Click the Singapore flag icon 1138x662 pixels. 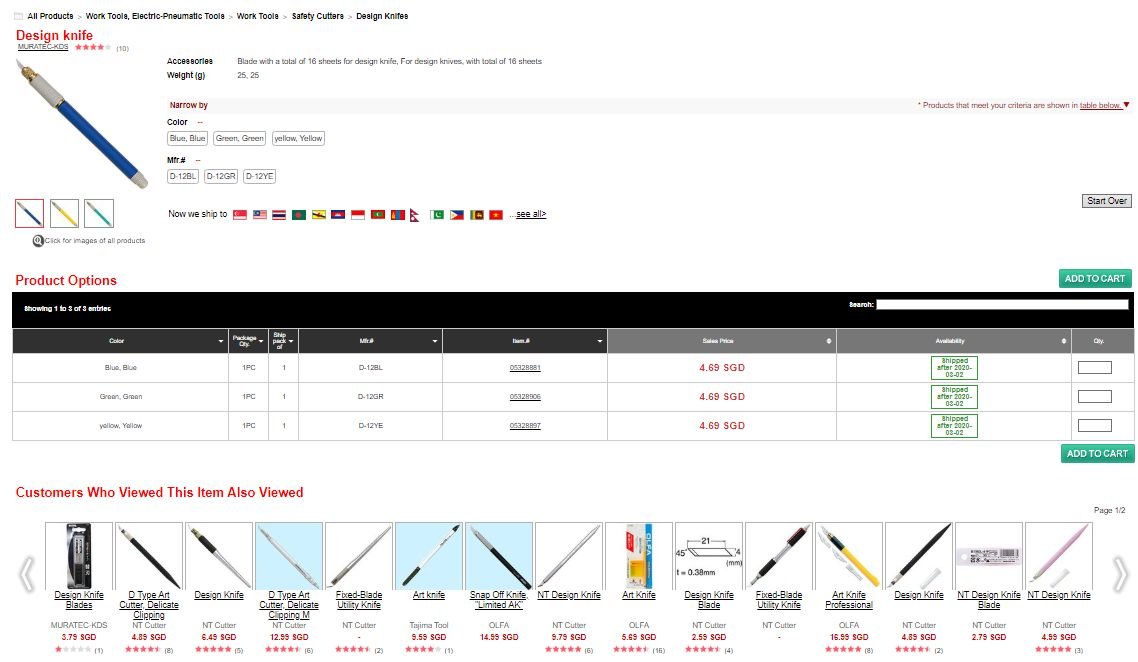(240, 215)
